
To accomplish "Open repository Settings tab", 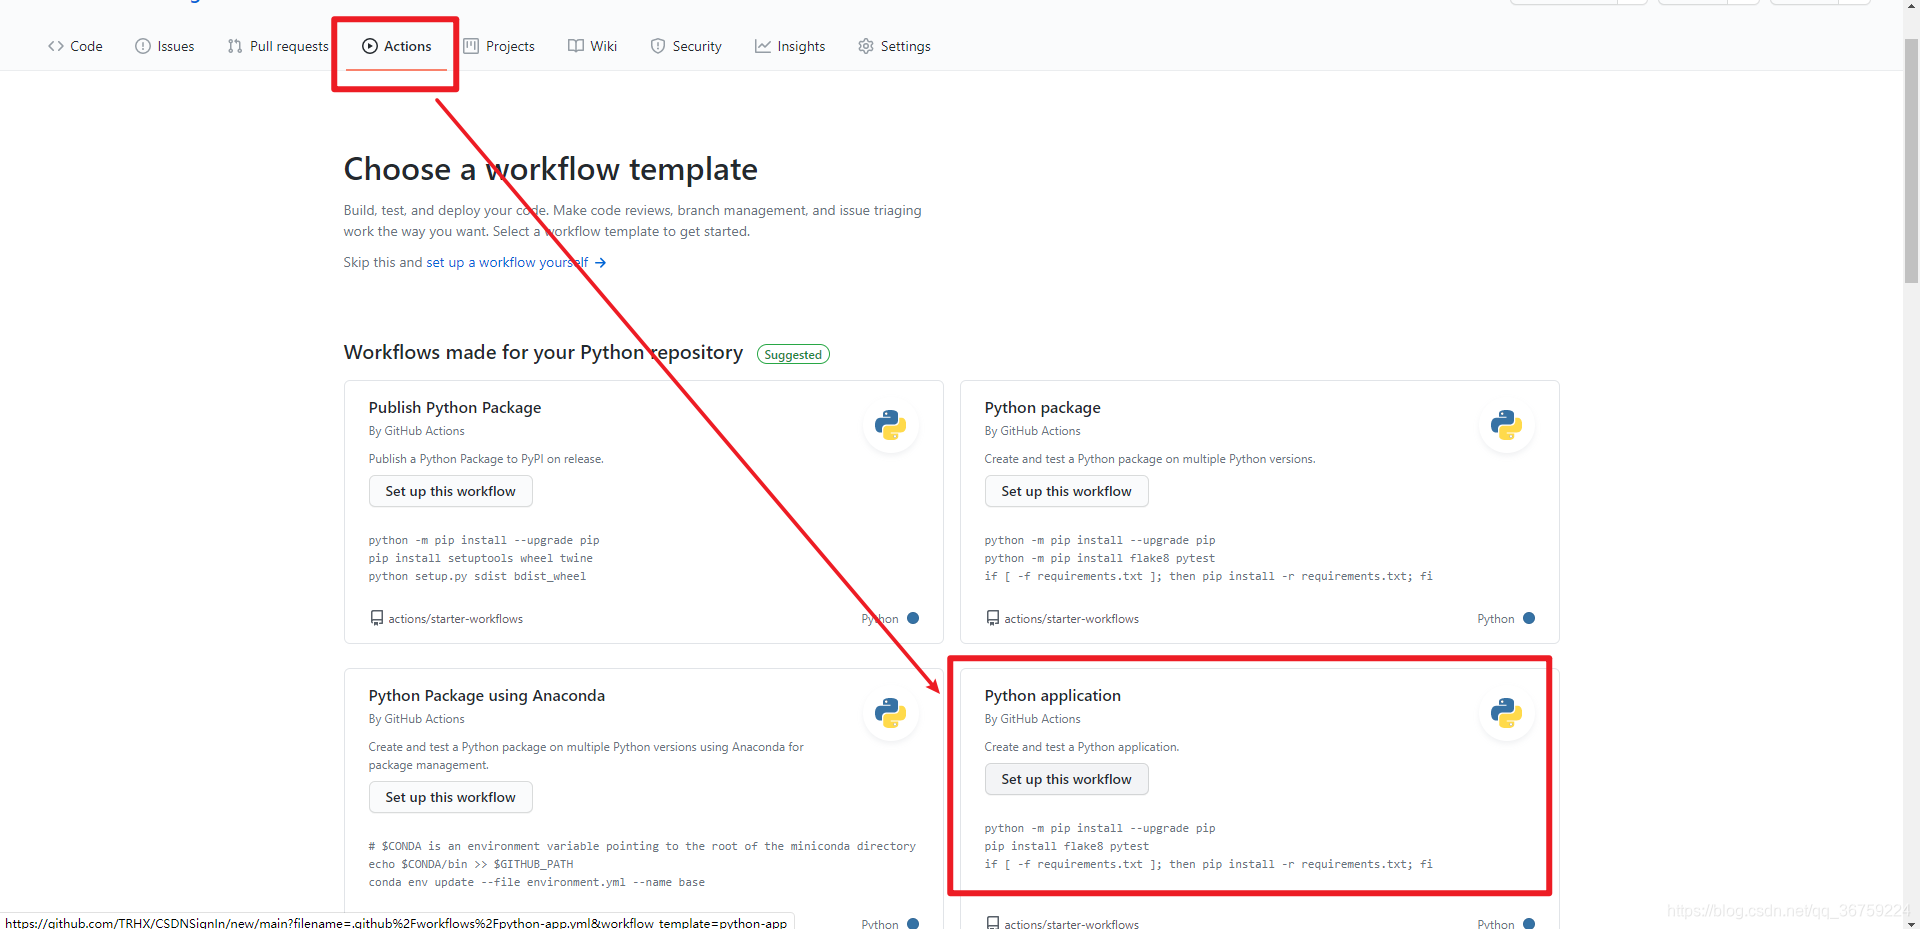I will (x=894, y=46).
